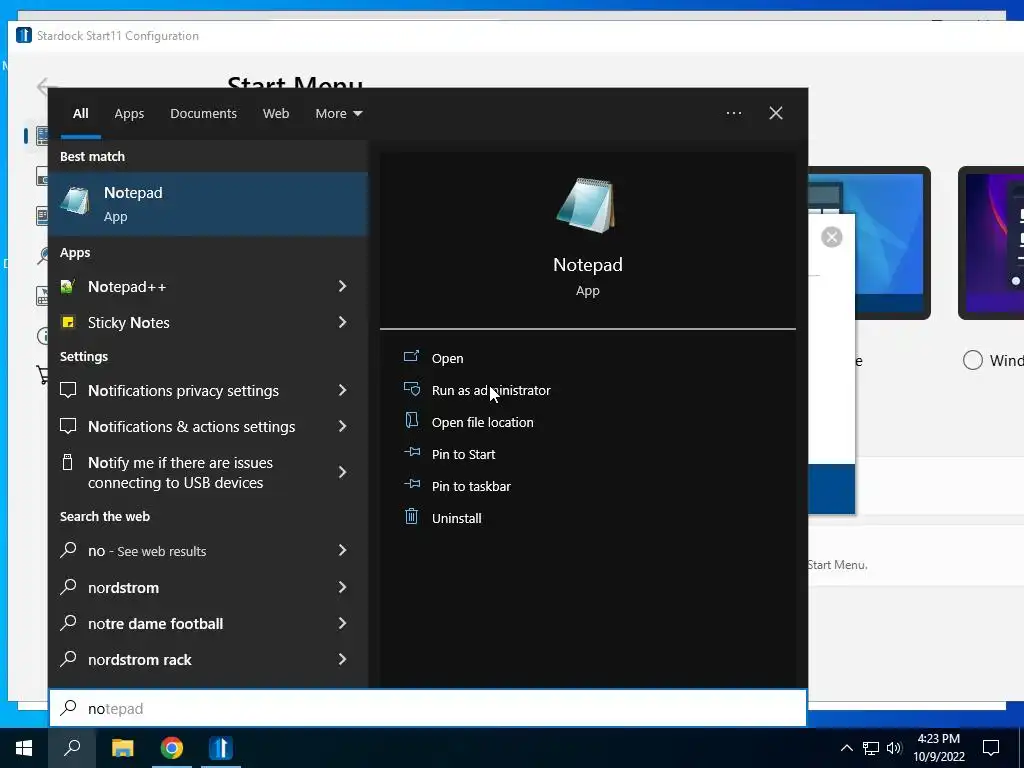Select the Wind... radio button in Start11
Viewport: 1024px width, 768px height.
[972, 360]
